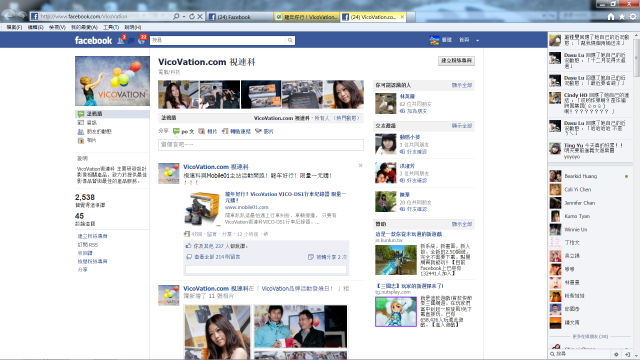Click the VicoVation.com author name on first post
Screen dimensions: 640x360
216,167
